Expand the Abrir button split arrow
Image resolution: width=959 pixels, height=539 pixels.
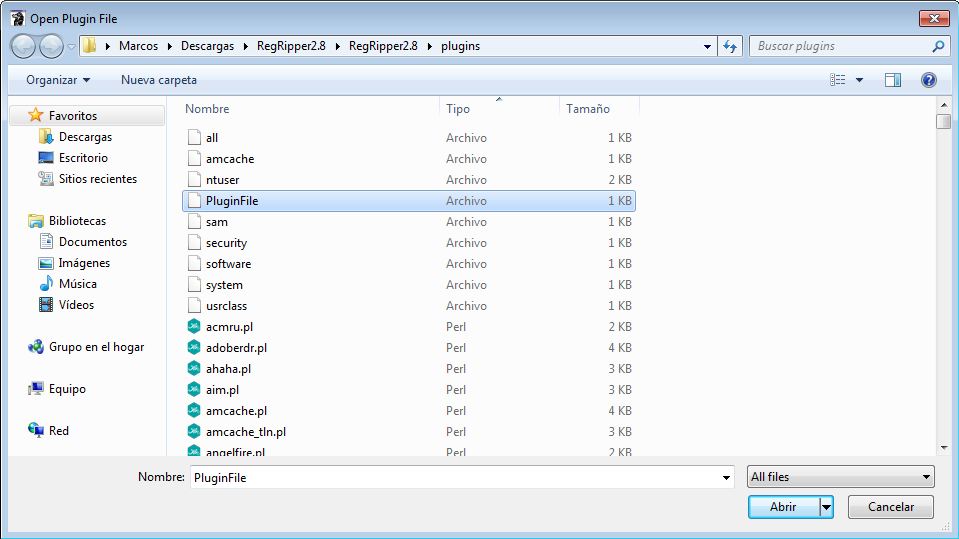[826, 507]
